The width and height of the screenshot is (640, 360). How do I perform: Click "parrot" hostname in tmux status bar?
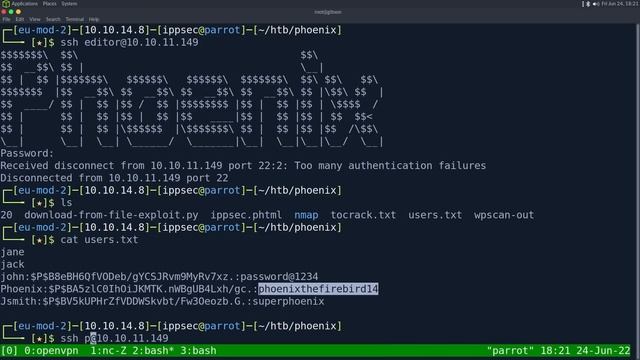(510, 351)
